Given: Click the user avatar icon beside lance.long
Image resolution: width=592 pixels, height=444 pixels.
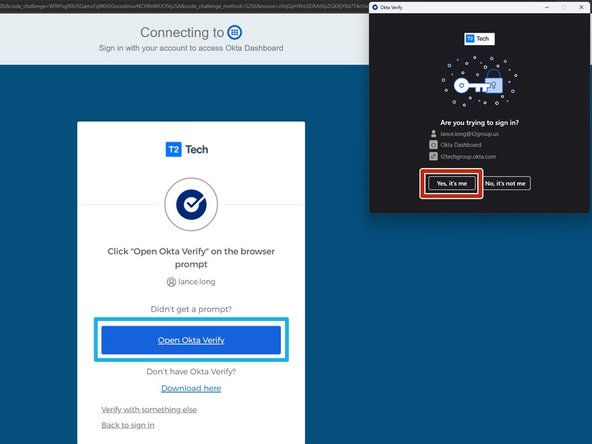Looking at the screenshot, I should 171,282.
